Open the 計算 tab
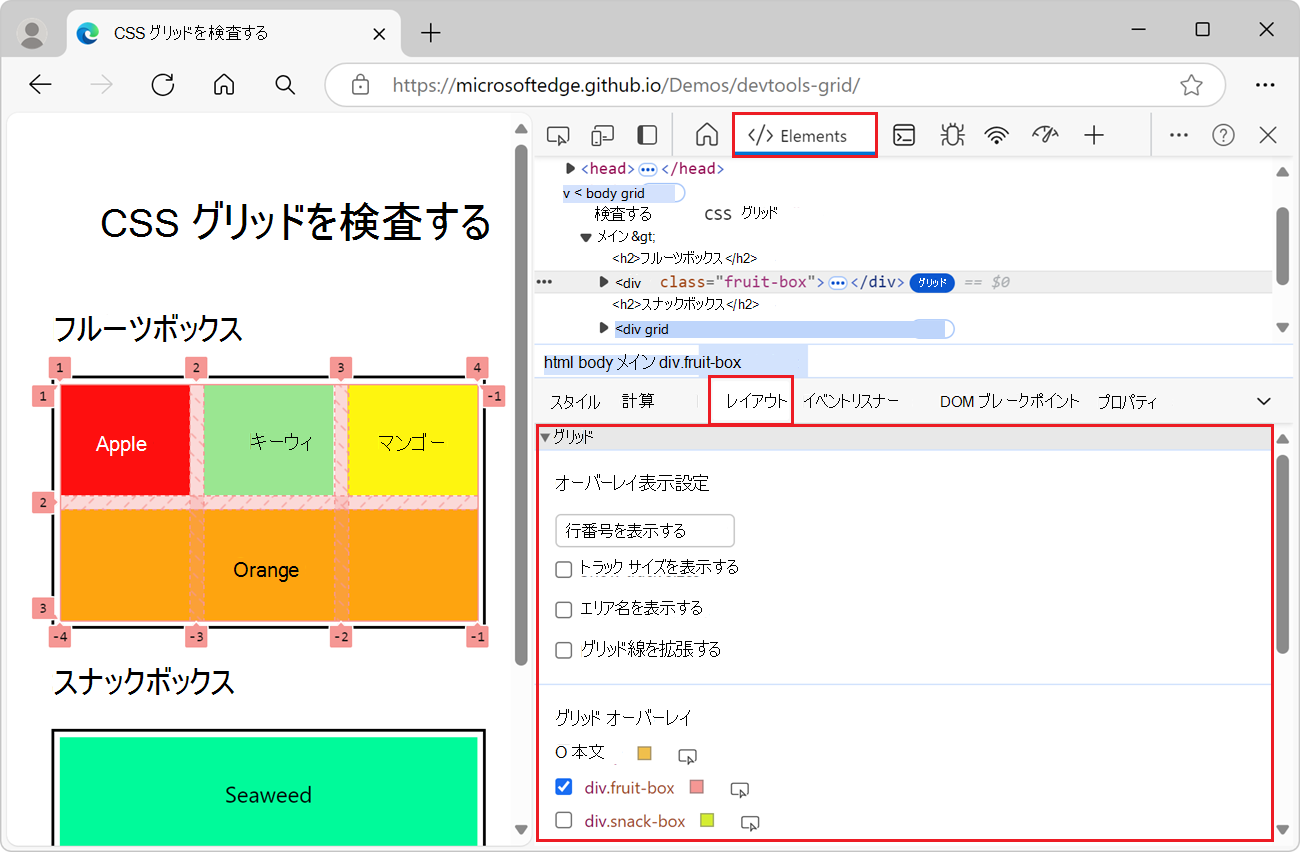 (x=636, y=401)
